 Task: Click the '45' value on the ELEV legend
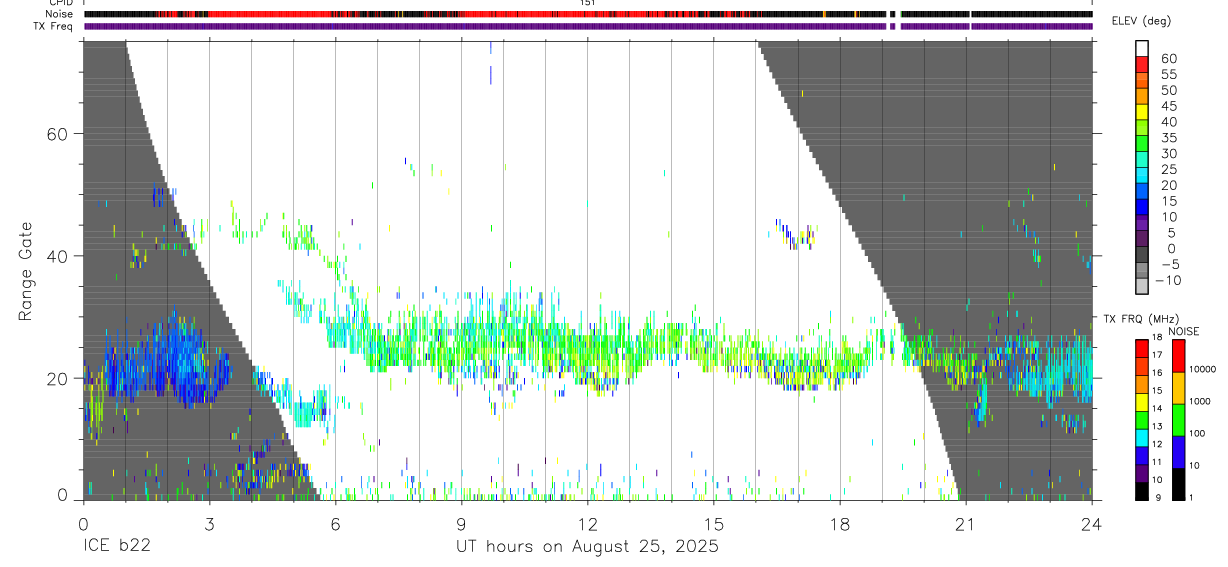pos(1167,106)
